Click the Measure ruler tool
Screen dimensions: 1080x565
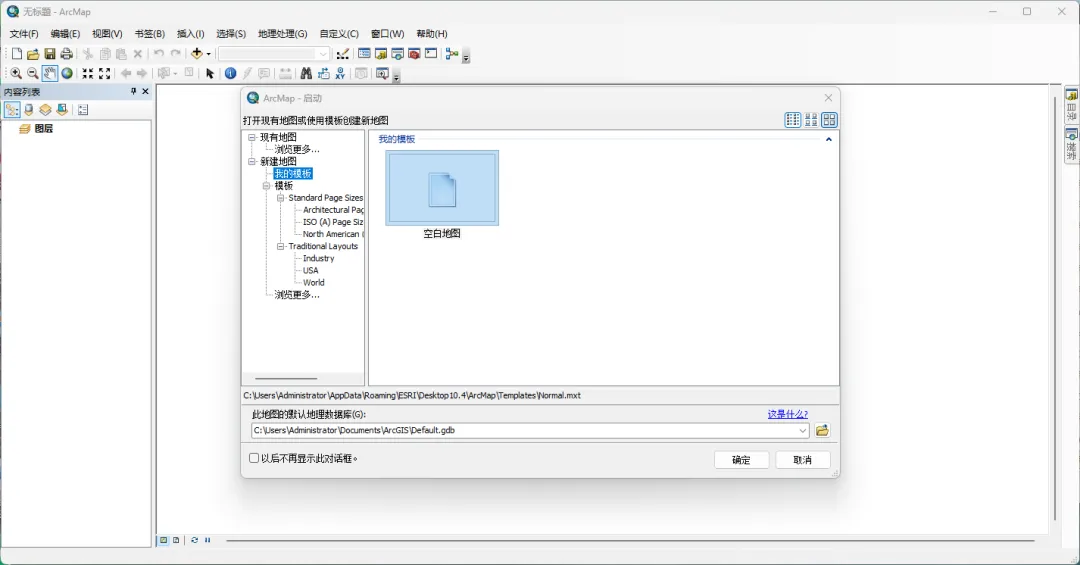click(x=285, y=73)
